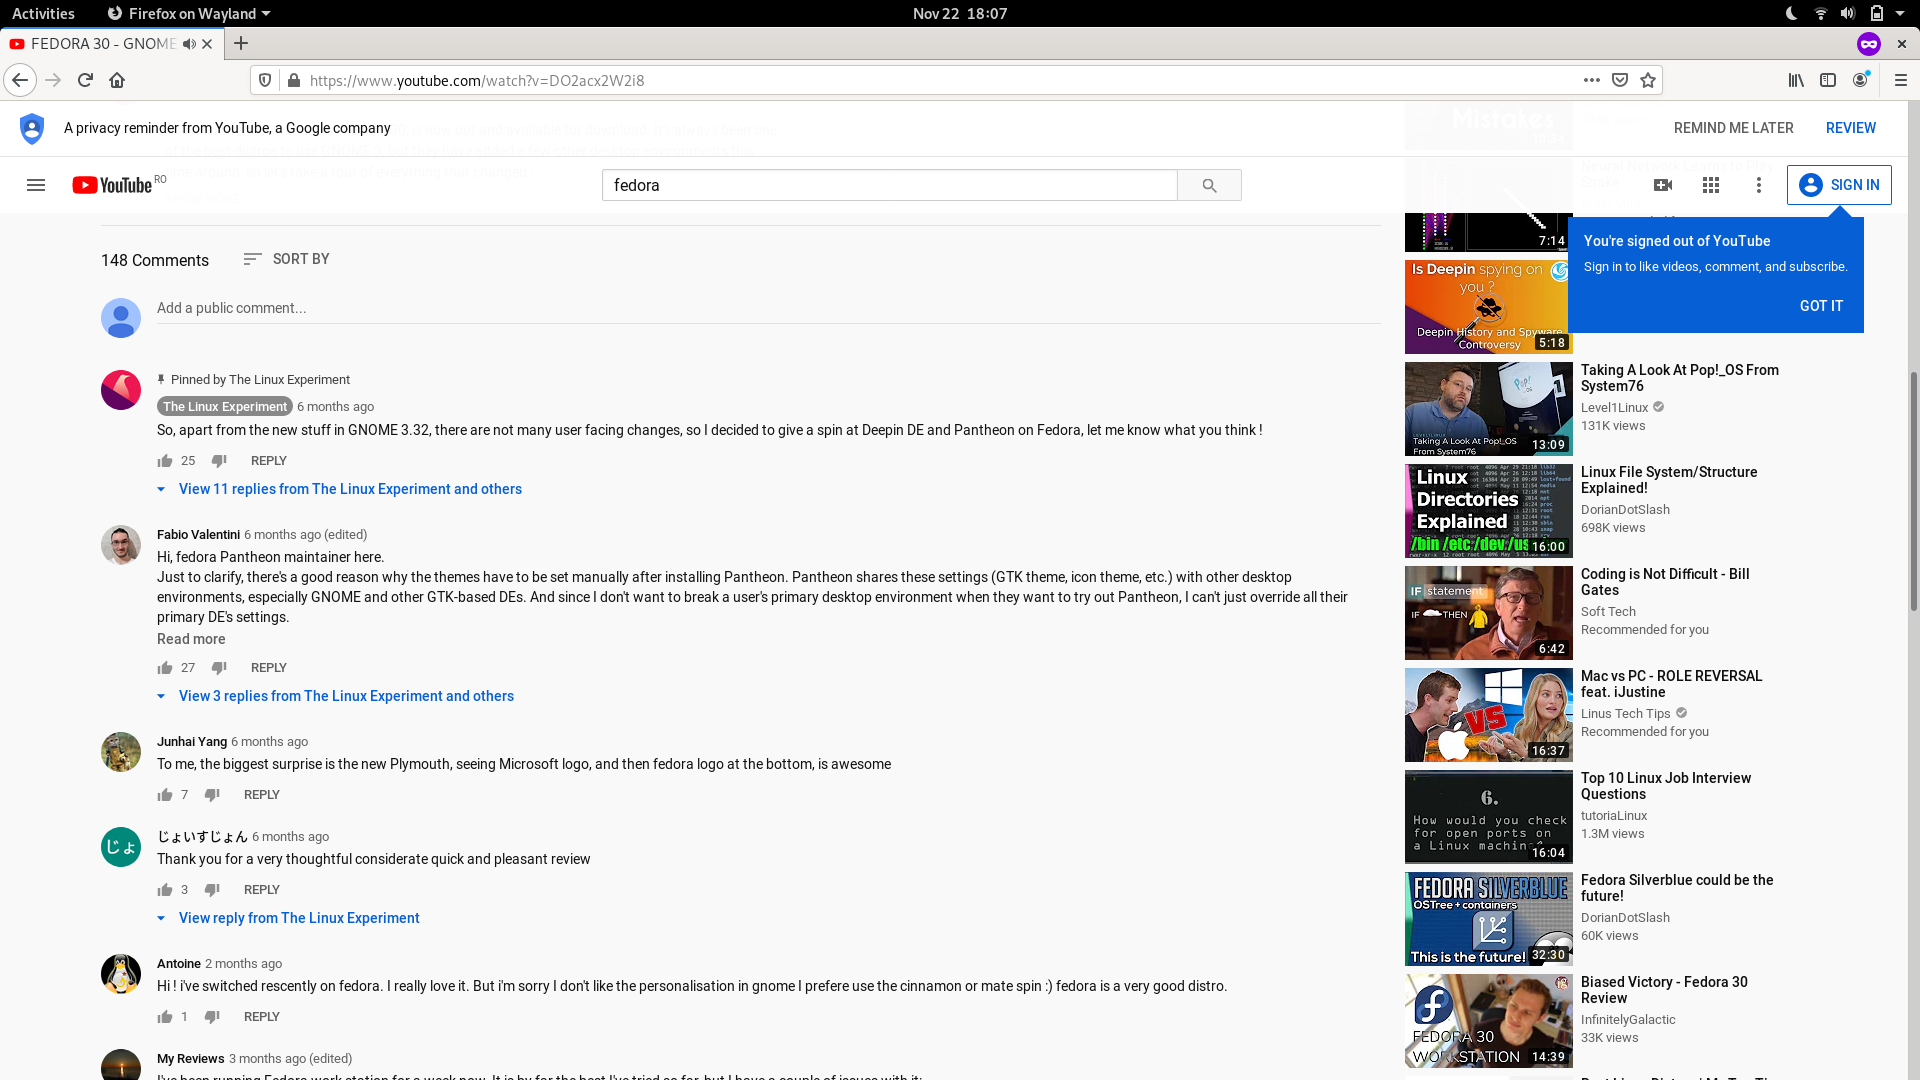The width and height of the screenshot is (1920, 1080).
Task: Click REMIND ME LATER
Action: (1733, 128)
